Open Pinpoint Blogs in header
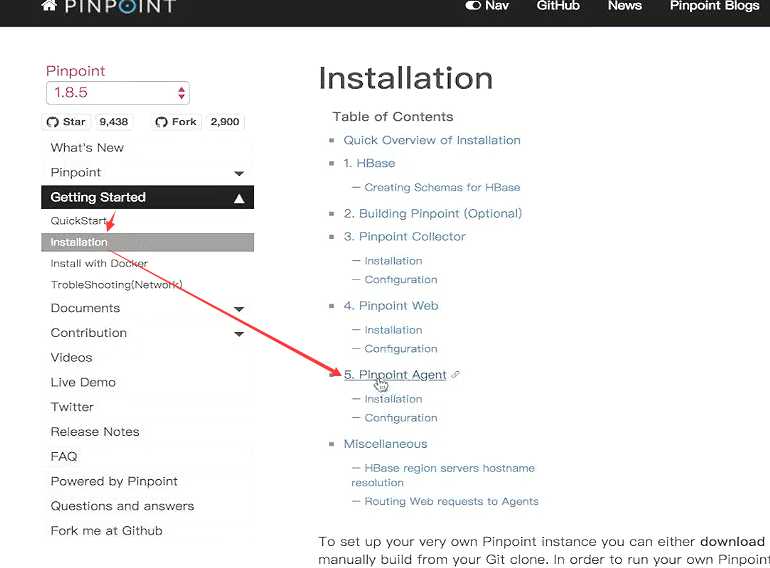This screenshot has height=568, width=770. click(x=715, y=5)
